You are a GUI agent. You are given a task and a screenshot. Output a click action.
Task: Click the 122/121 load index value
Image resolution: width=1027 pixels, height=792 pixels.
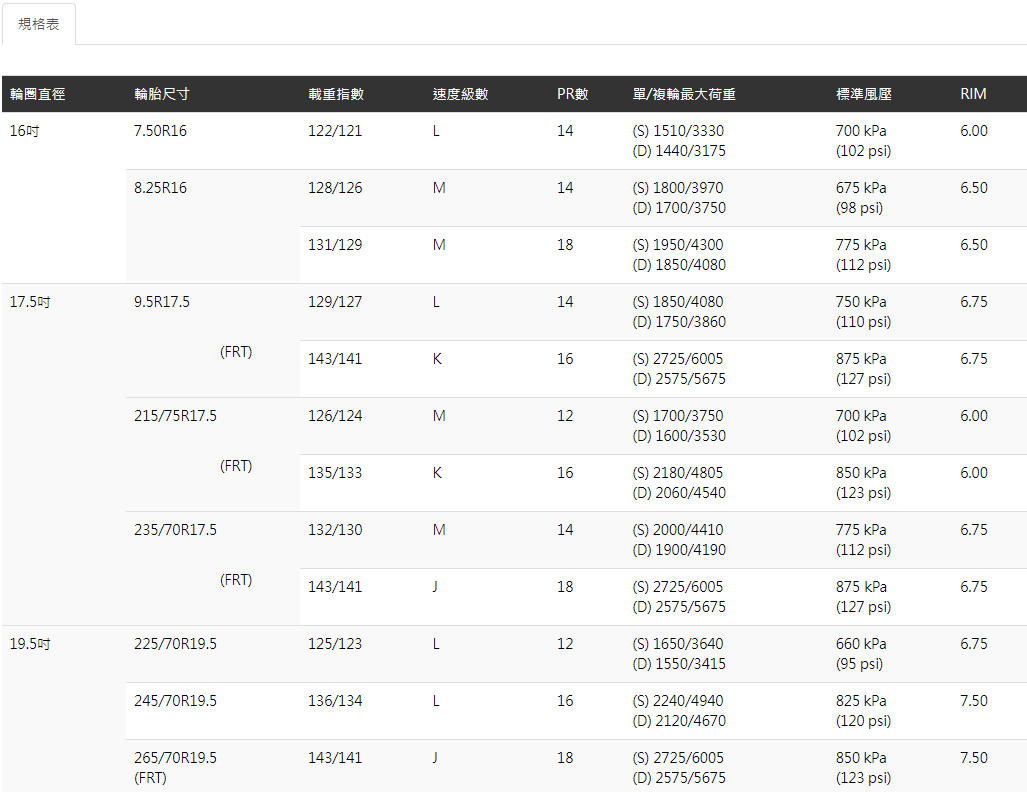coord(335,131)
